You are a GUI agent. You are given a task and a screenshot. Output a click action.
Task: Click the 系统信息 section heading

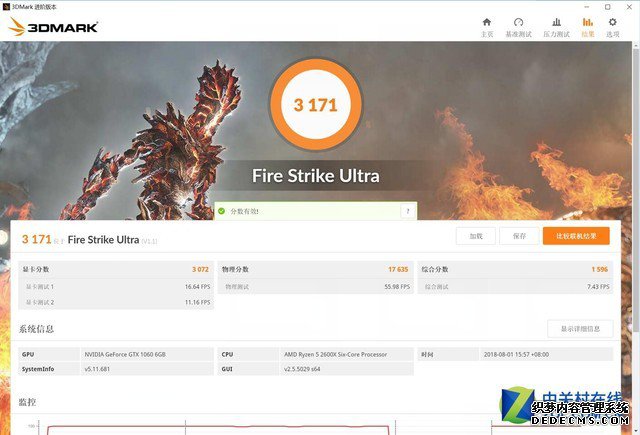[x=36, y=329]
